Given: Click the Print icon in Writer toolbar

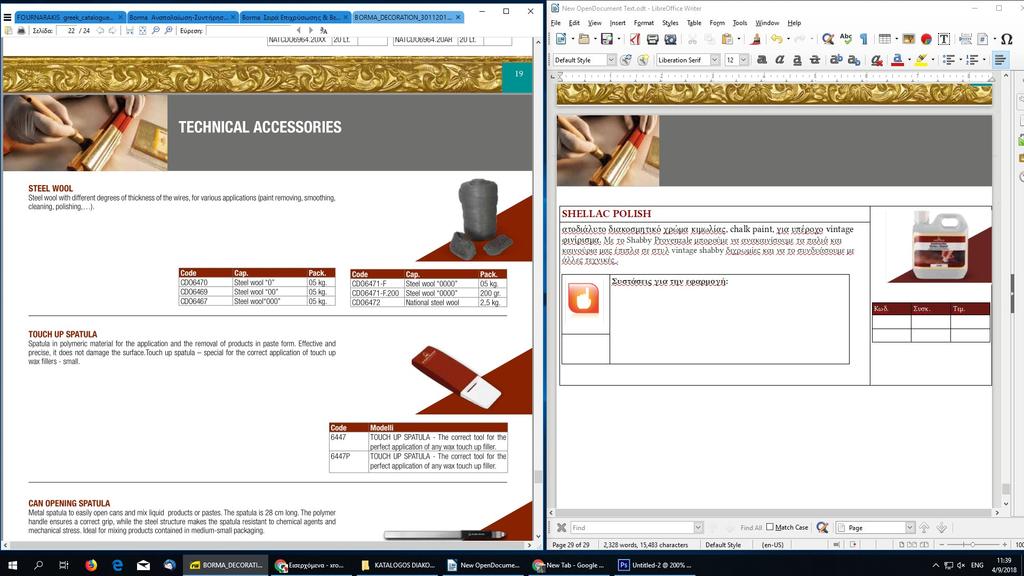Looking at the screenshot, I should point(652,39).
